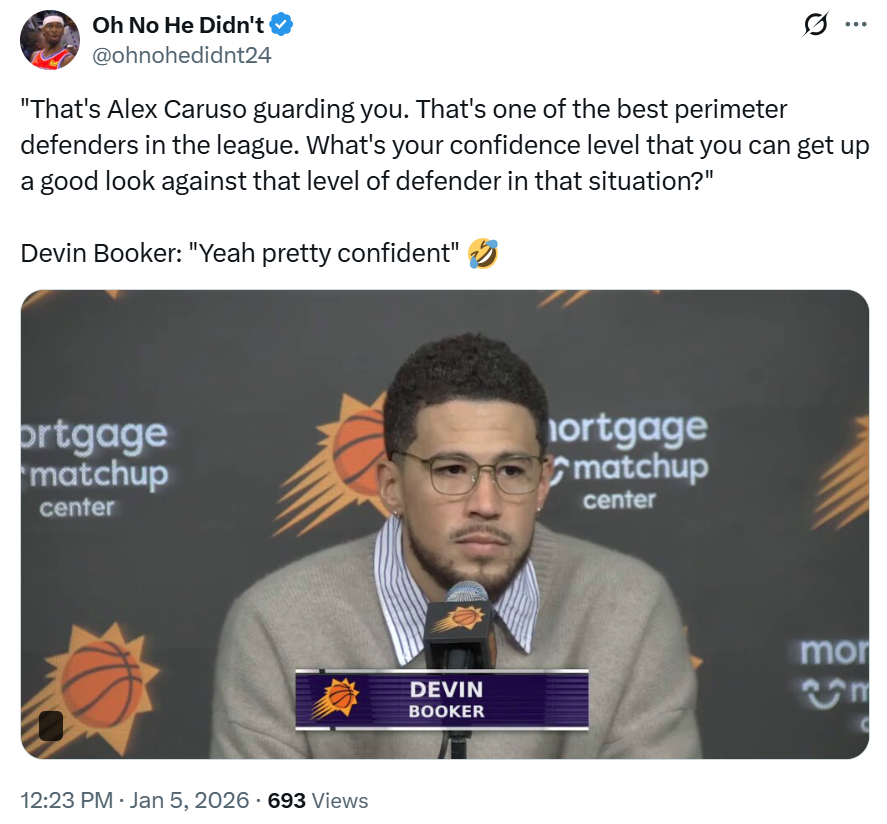This screenshot has width=887, height=824.
Task: Click the right 'mortgage matchup center' sign
Action: point(625,462)
